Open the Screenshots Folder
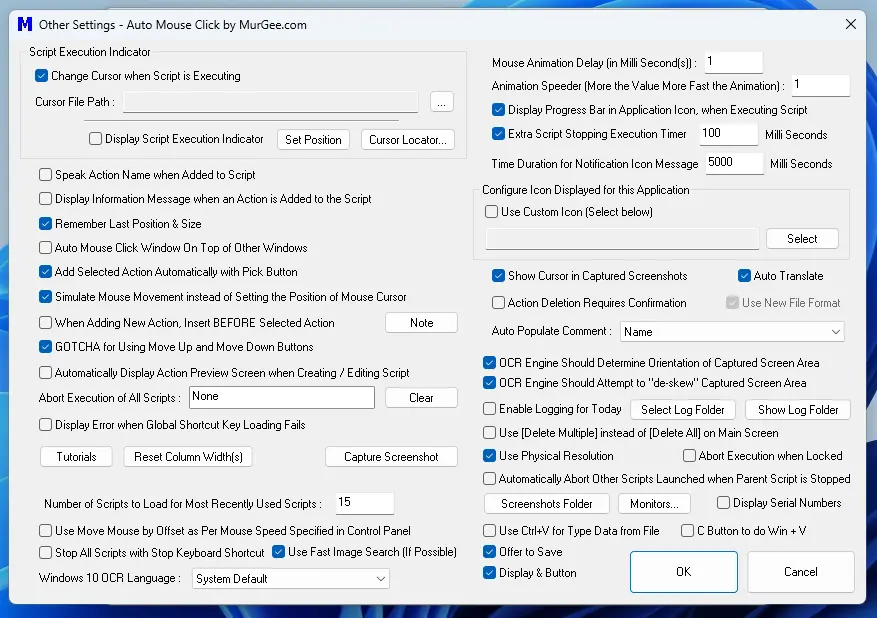The width and height of the screenshot is (877, 618). point(546,504)
